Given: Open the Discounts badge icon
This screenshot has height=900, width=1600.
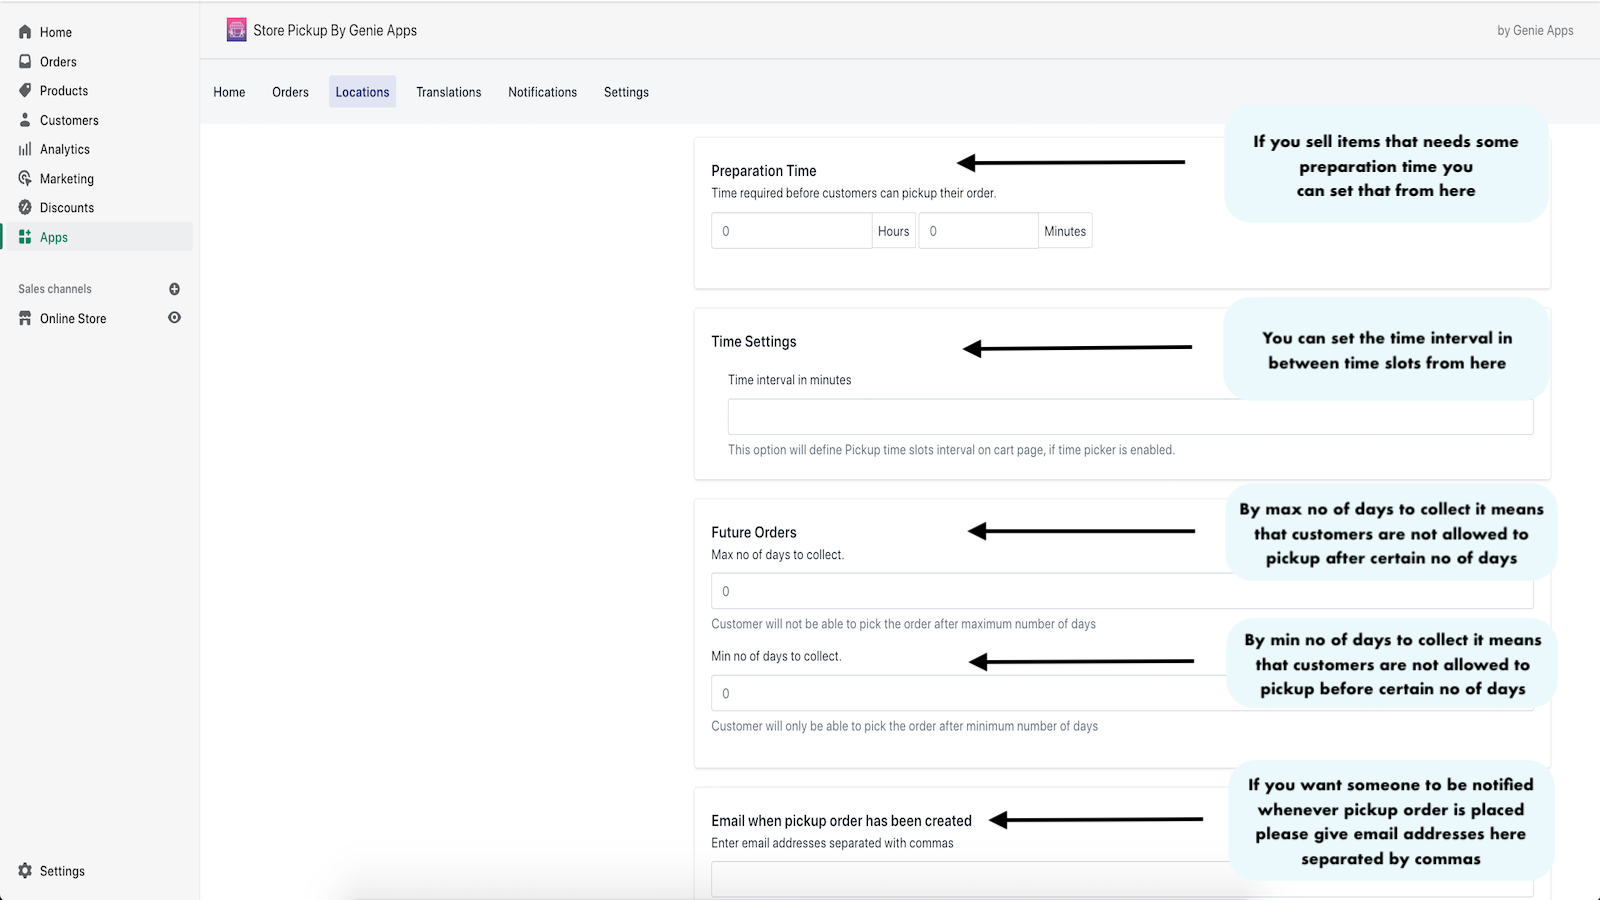Looking at the screenshot, I should click(x=25, y=207).
